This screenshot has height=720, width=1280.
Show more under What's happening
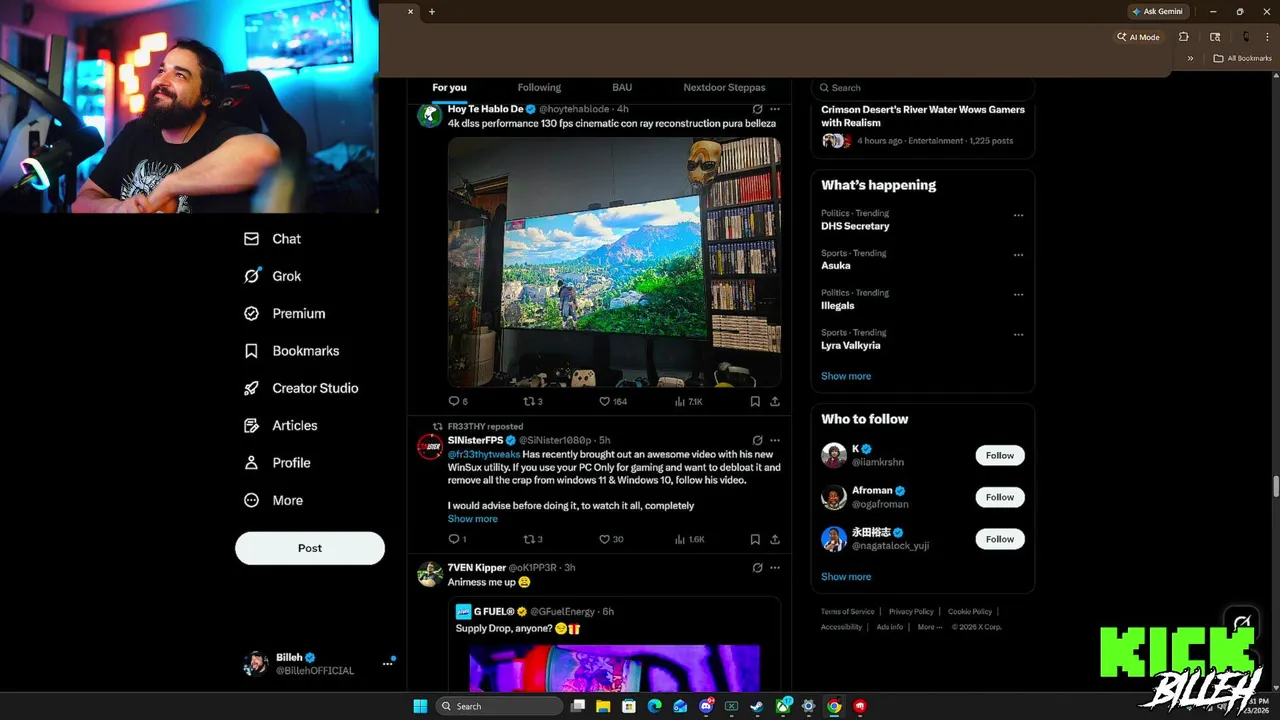pos(846,376)
